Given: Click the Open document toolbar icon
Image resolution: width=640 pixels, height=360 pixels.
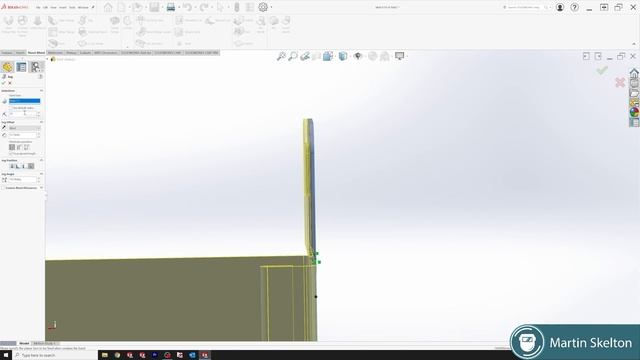Looking at the screenshot, I should click(138, 7).
